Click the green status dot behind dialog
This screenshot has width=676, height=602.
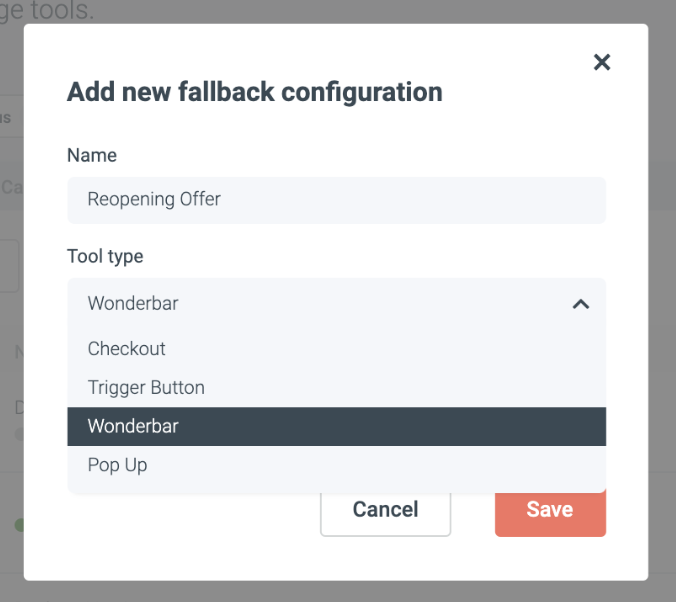[18, 525]
